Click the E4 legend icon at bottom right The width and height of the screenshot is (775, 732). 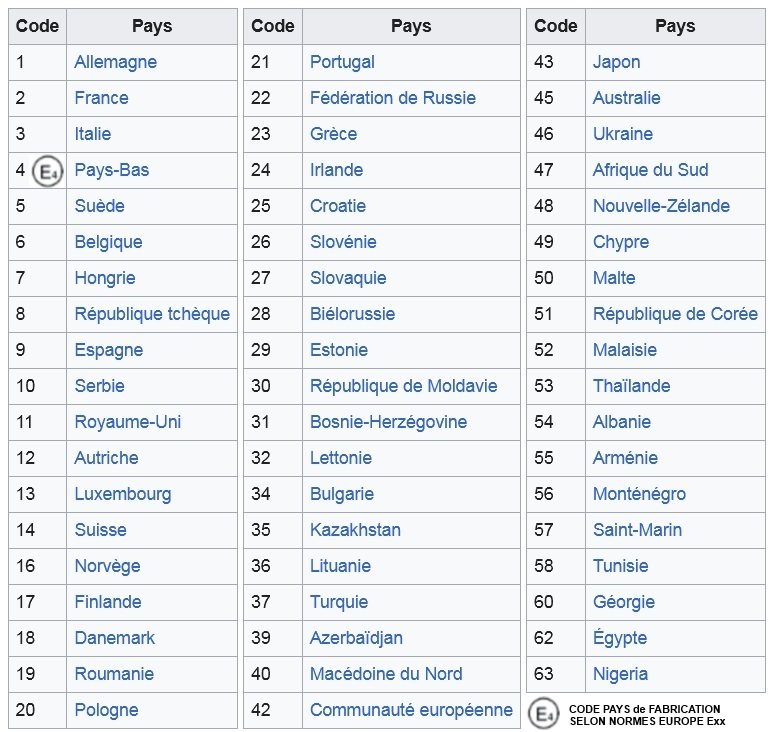tap(543, 714)
